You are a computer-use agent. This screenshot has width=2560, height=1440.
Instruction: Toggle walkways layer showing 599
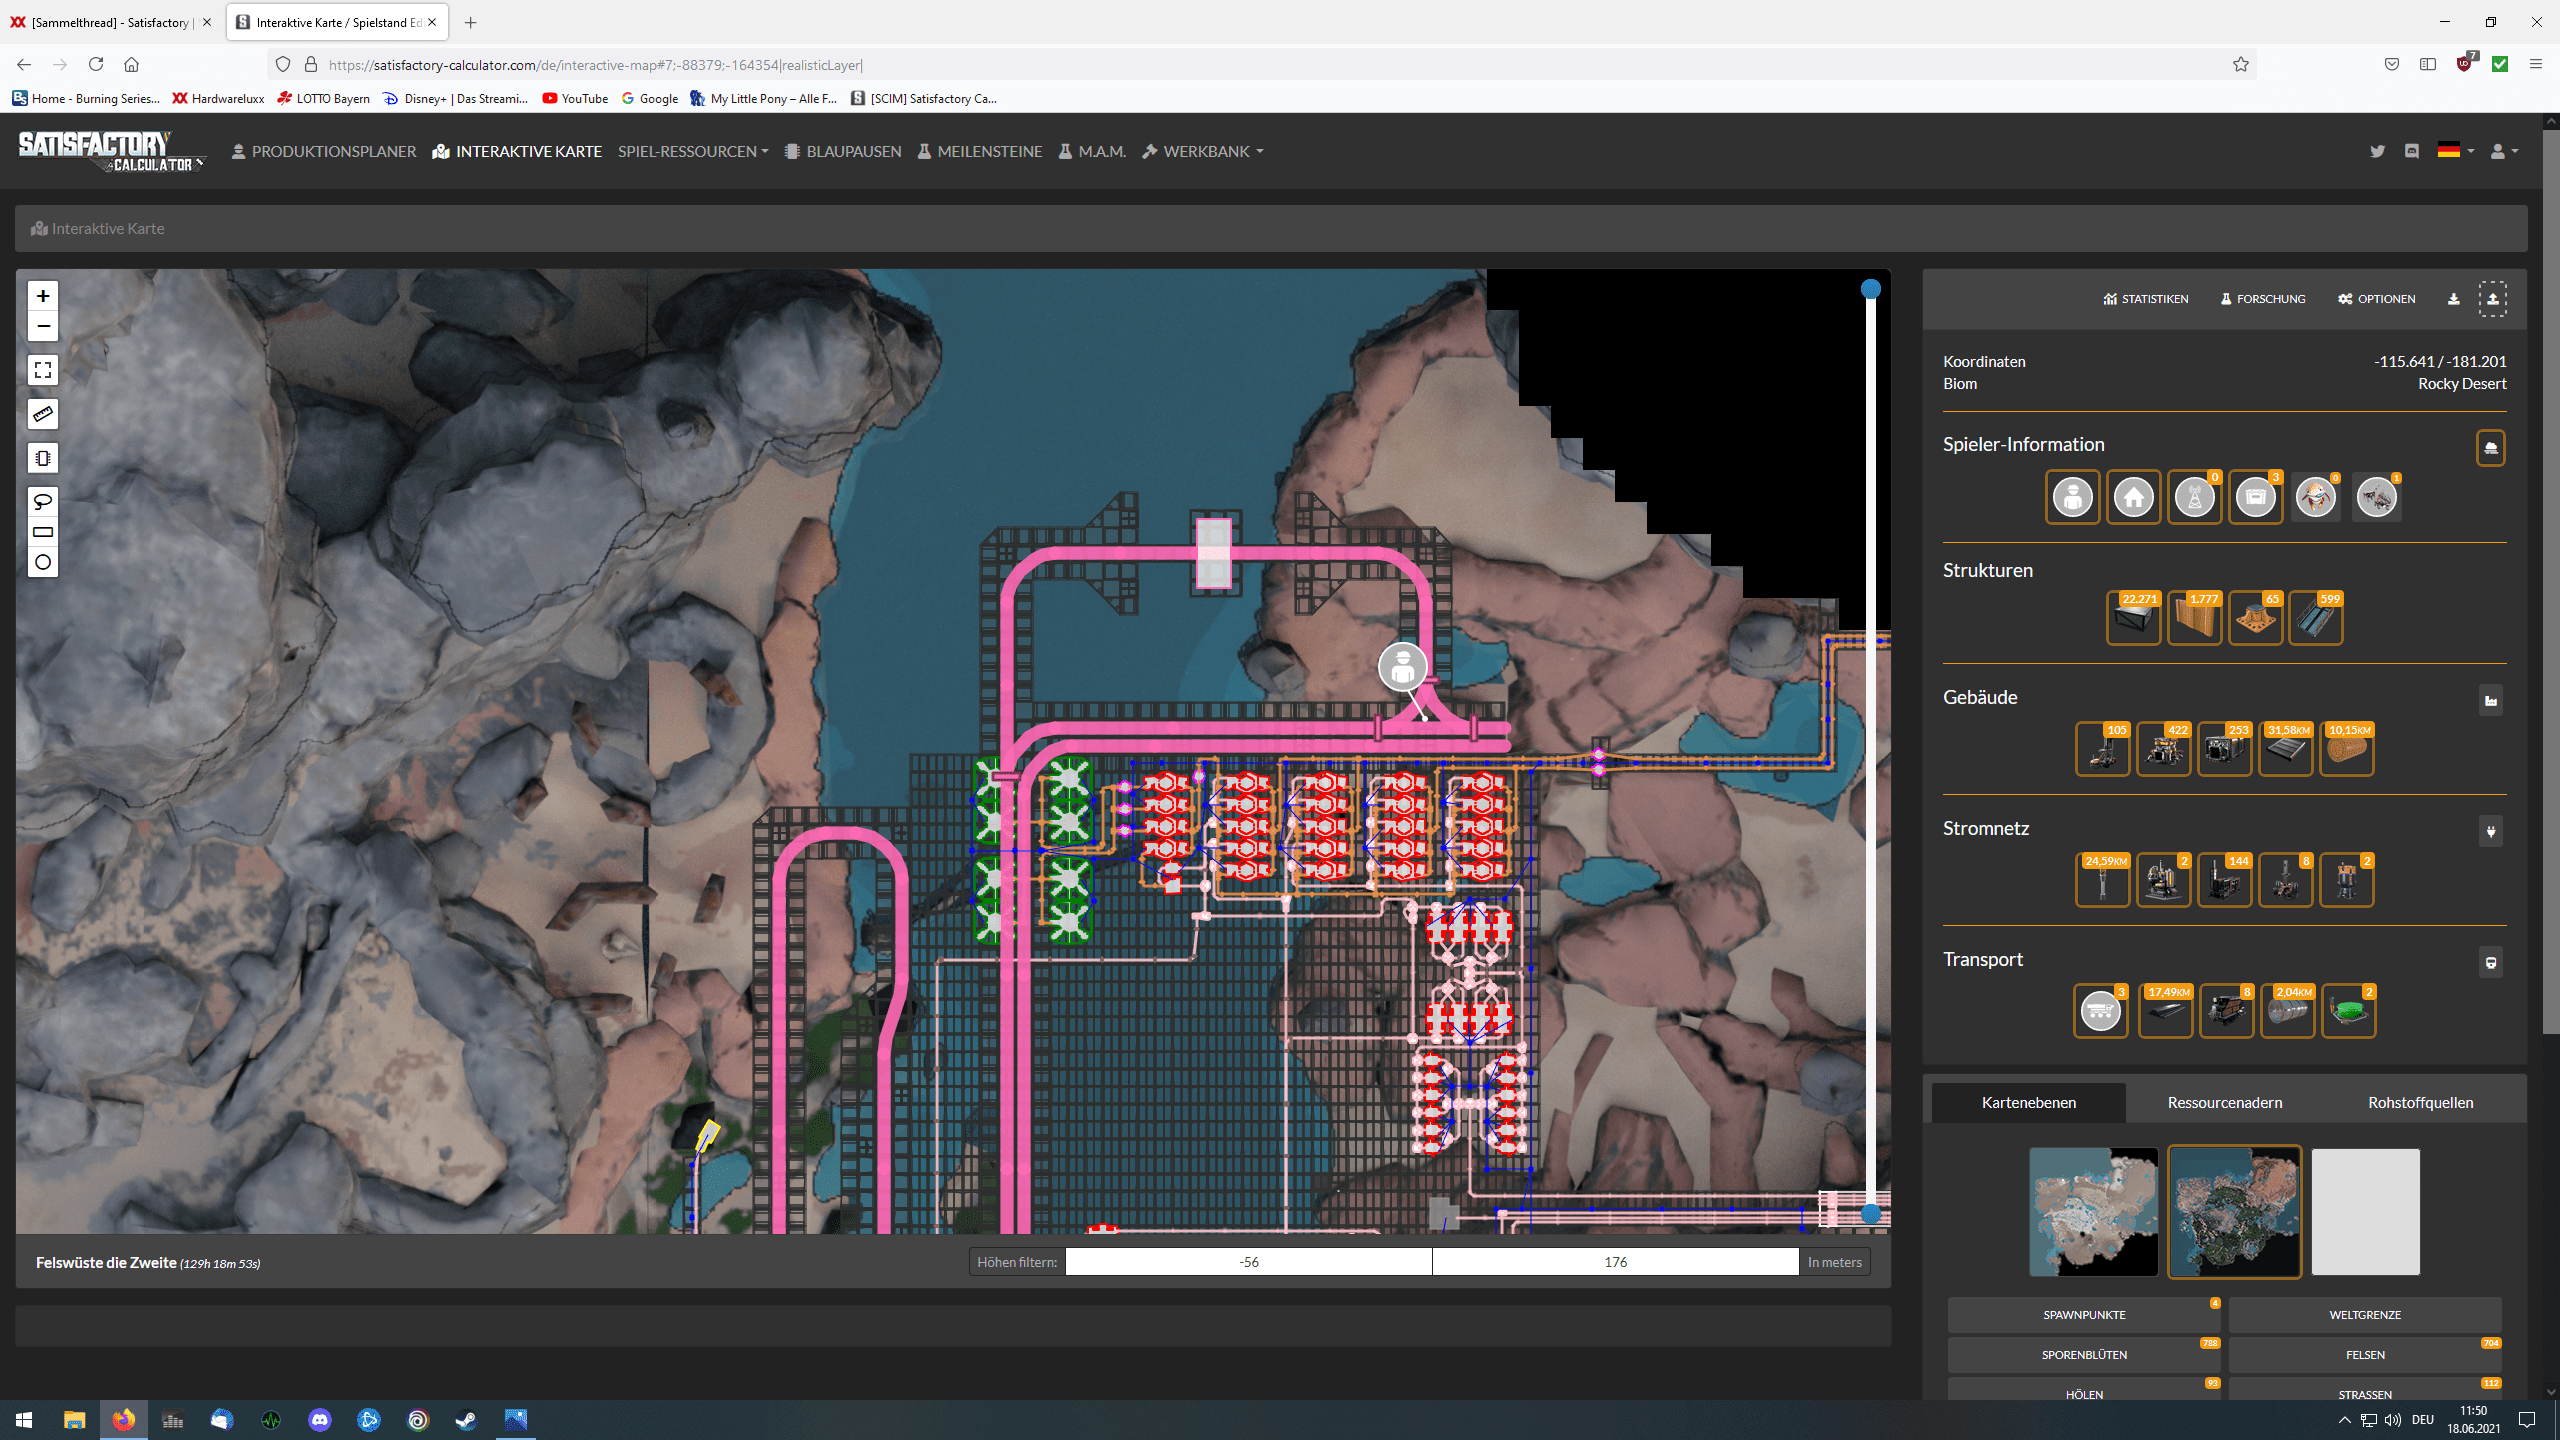coord(2316,619)
